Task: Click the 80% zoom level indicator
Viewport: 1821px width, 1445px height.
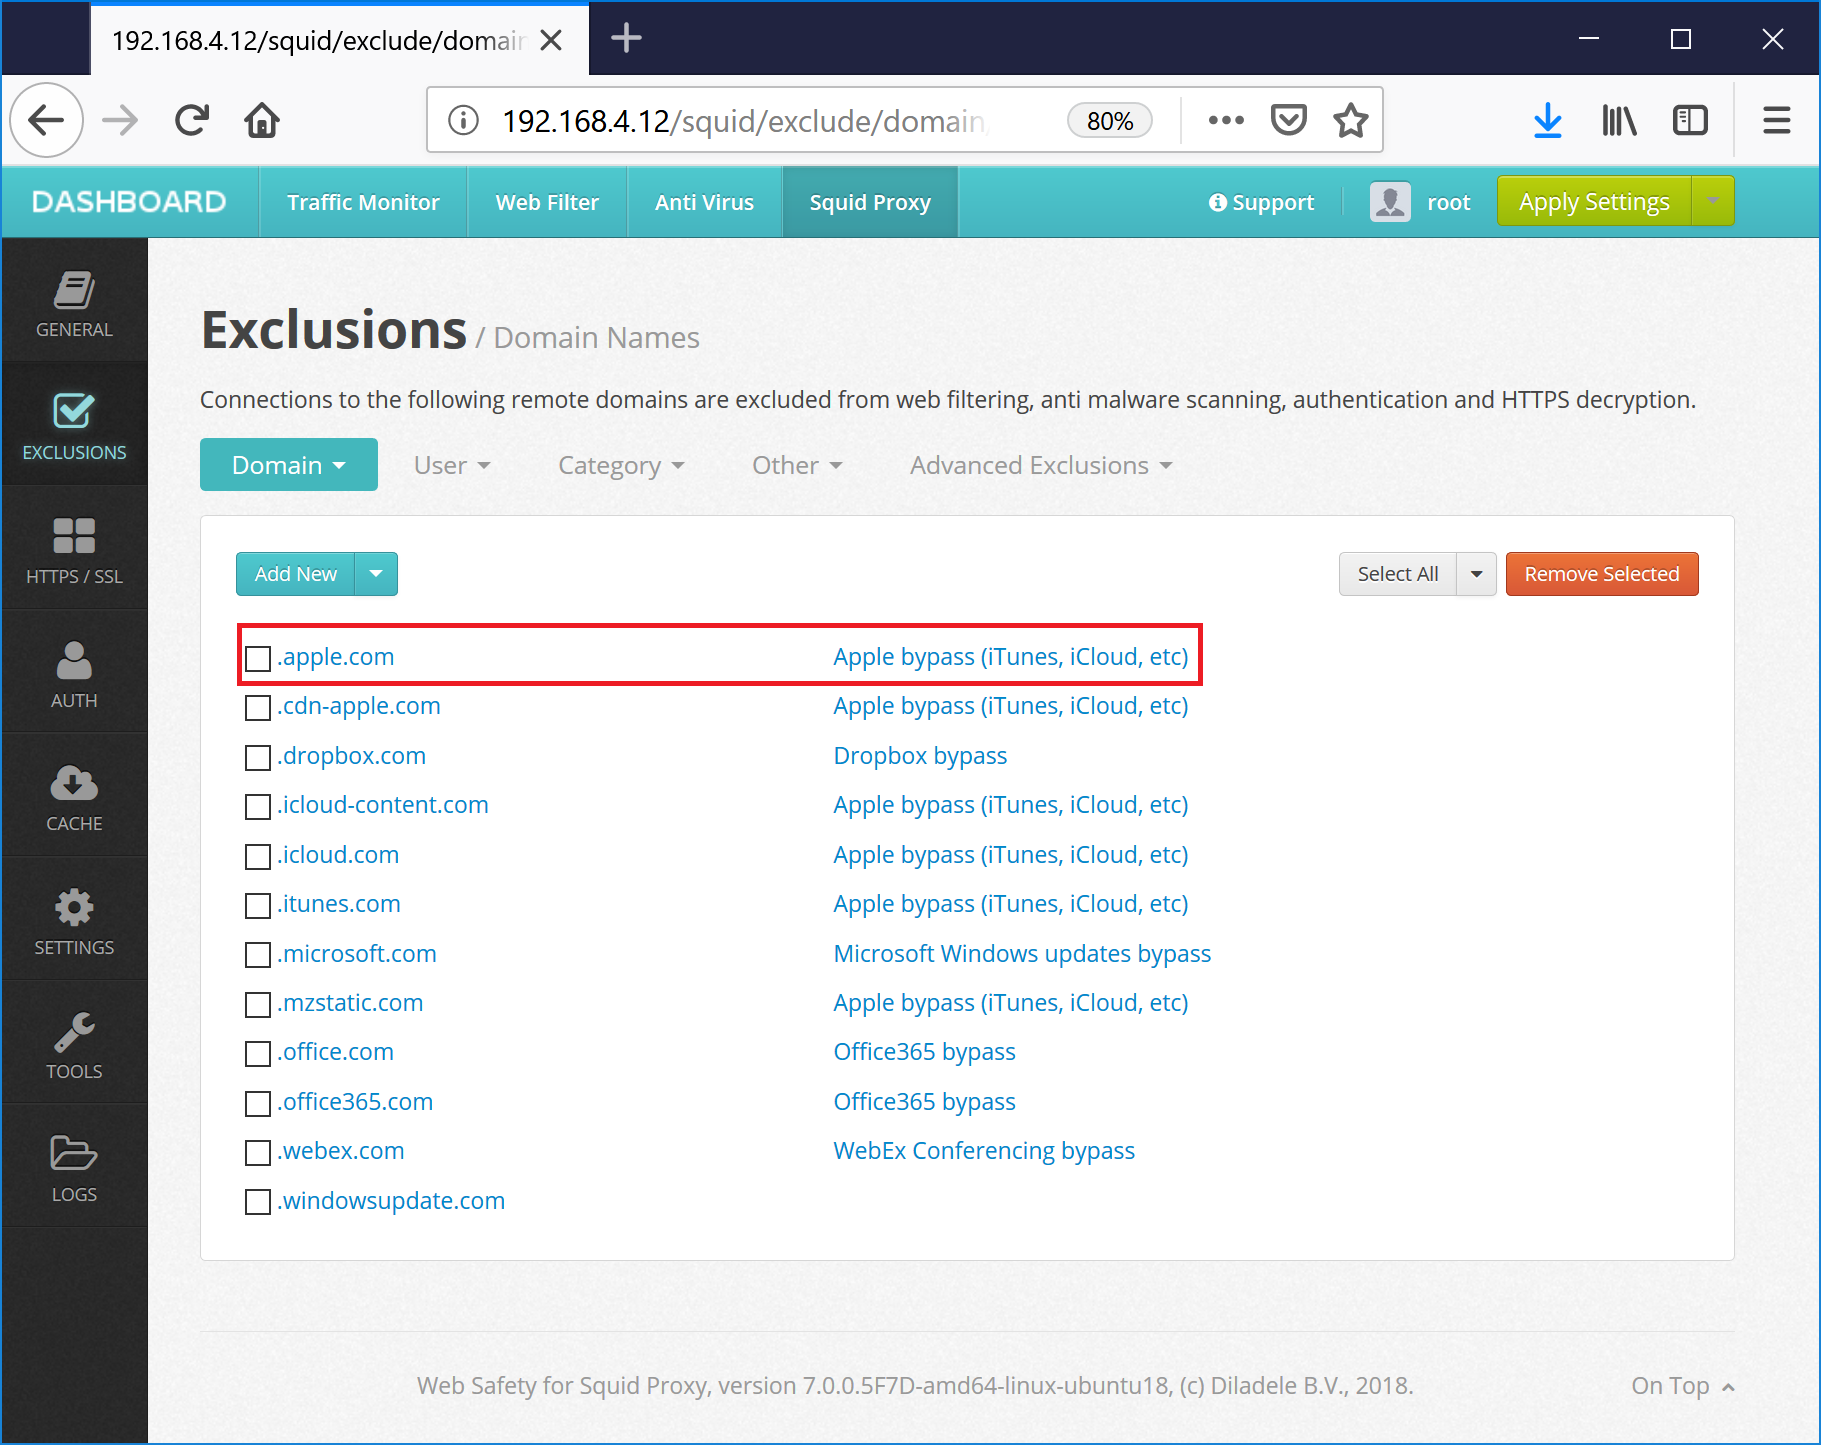Action: point(1109,121)
